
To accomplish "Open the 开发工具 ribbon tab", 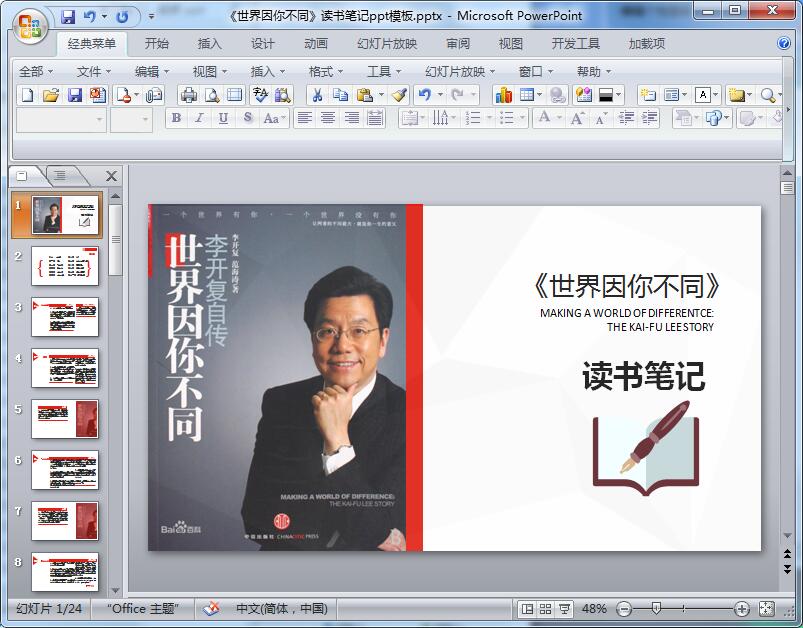I will (x=576, y=44).
